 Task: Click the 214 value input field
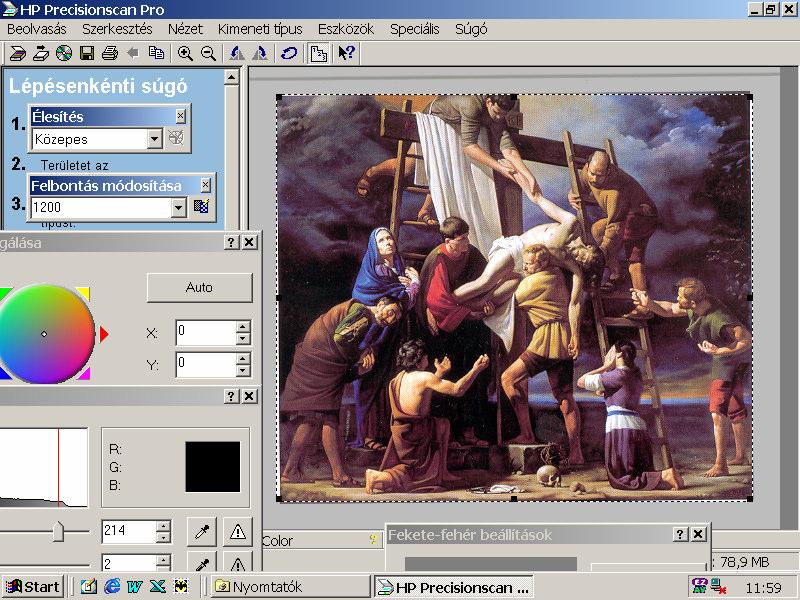(129, 532)
